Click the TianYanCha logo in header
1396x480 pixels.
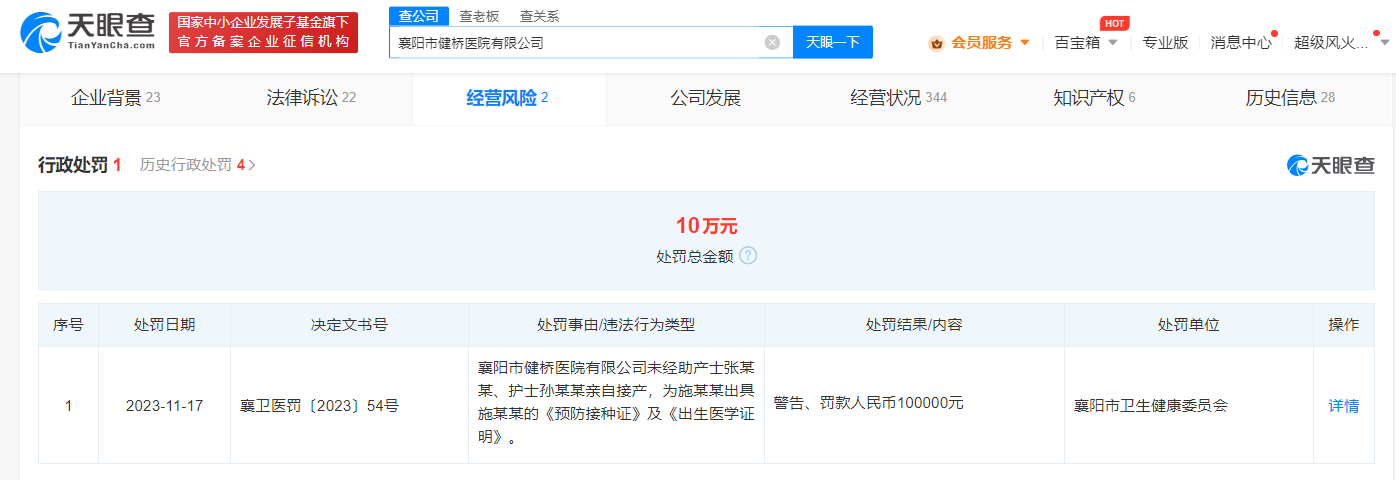point(88,32)
